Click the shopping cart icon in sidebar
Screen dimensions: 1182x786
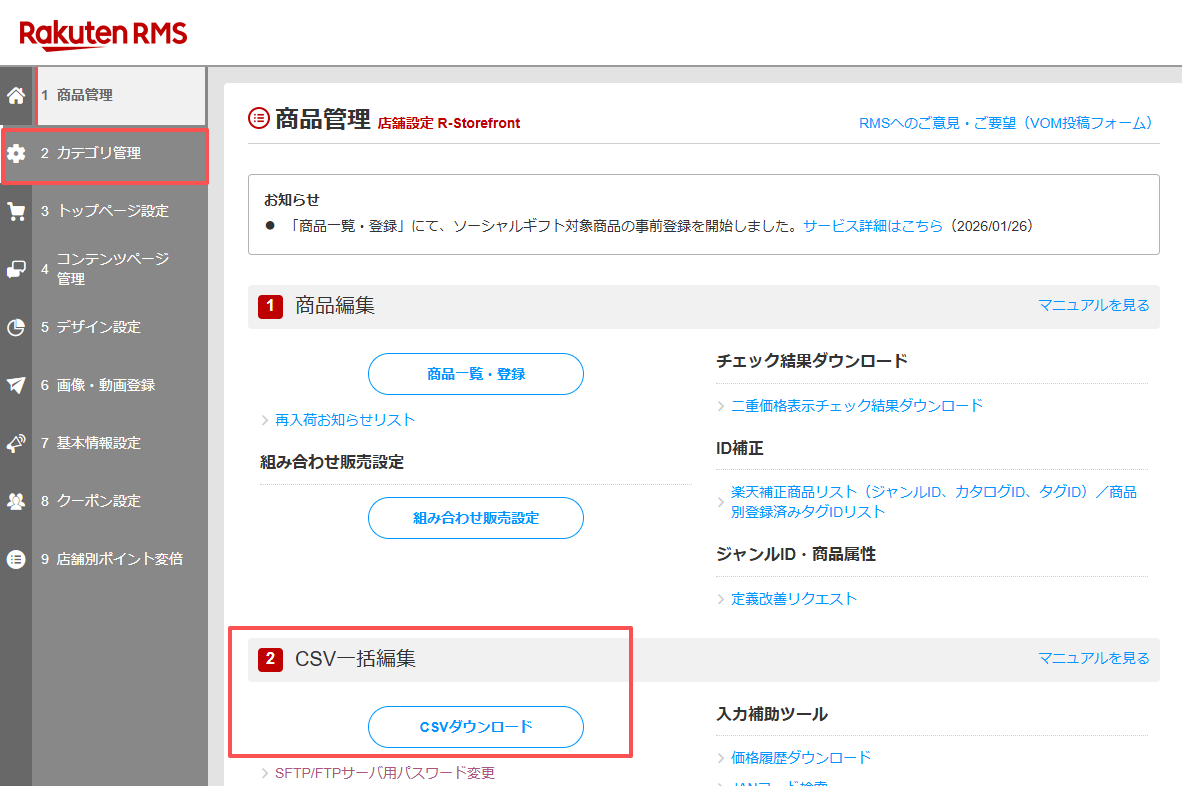point(16,212)
